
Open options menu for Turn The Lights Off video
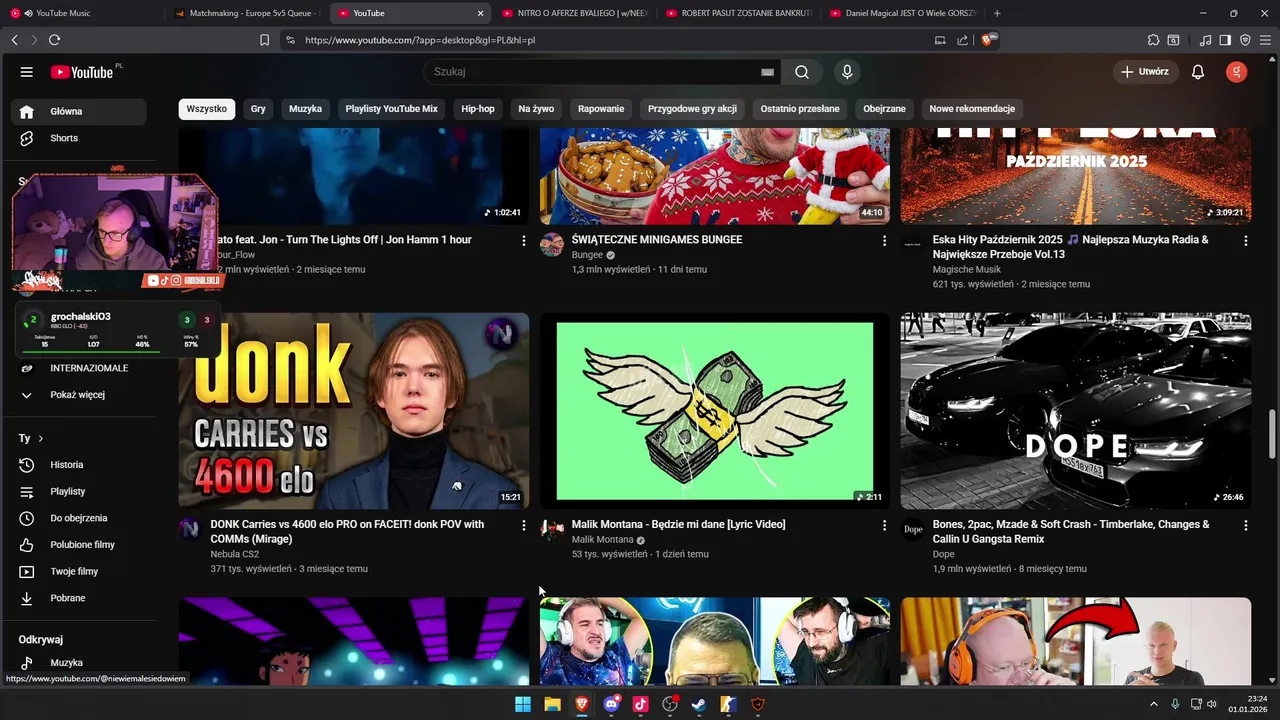tap(523, 241)
